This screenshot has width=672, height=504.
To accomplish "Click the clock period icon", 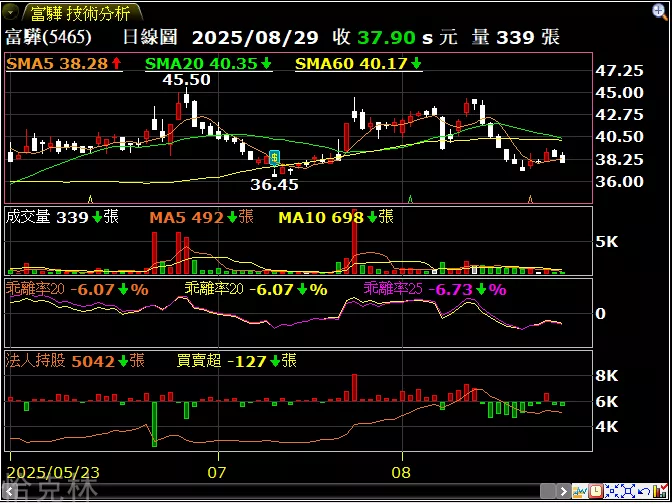I will tap(595, 491).
